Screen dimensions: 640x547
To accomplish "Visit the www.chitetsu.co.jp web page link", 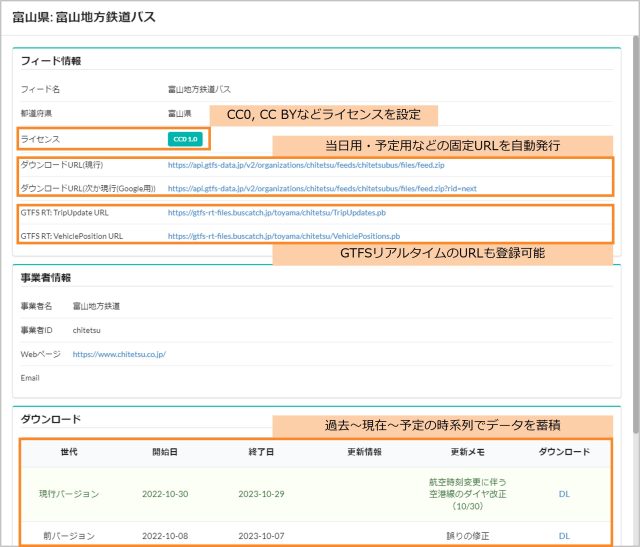I will click(x=118, y=354).
